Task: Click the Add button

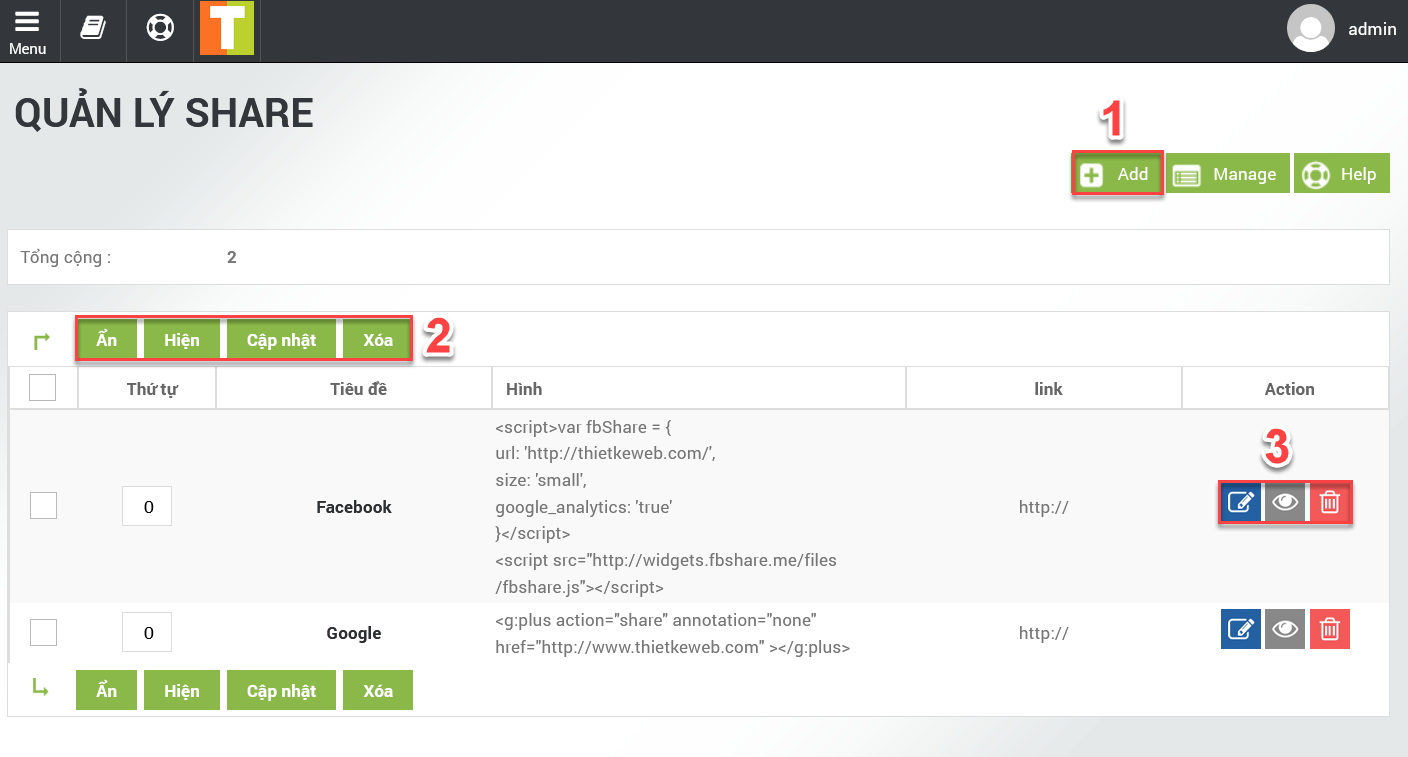Action: tap(1117, 174)
